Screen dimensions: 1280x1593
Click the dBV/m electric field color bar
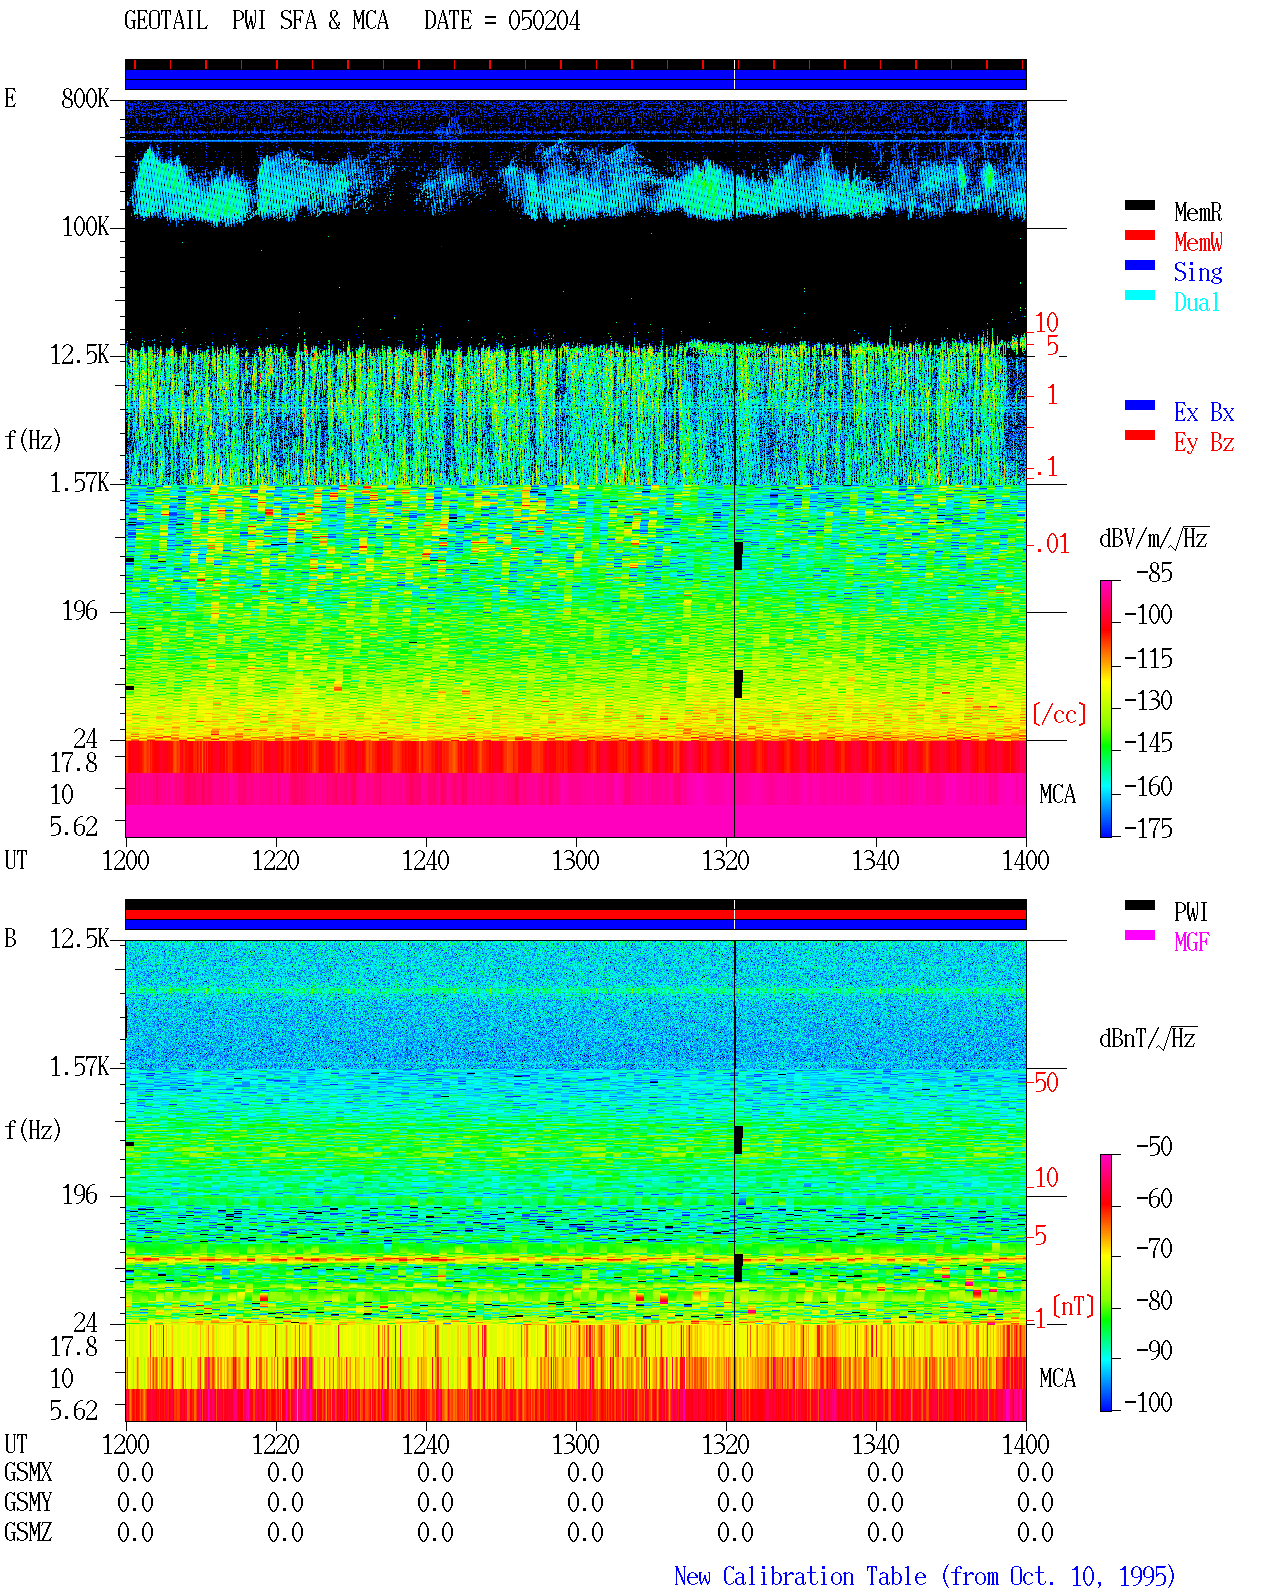click(1106, 708)
